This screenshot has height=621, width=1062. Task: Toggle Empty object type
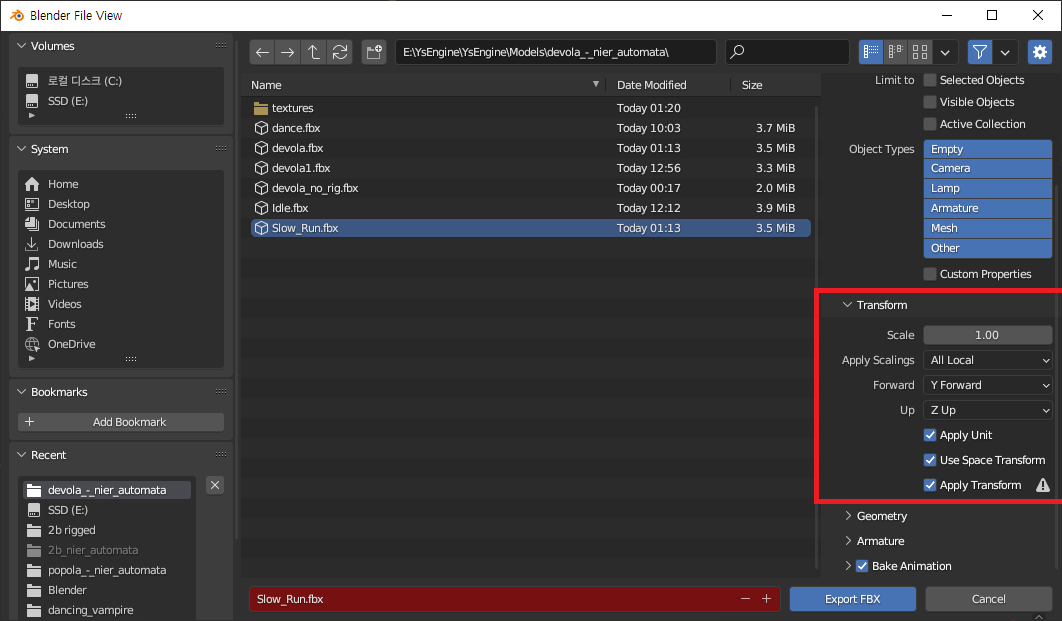point(987,149)
